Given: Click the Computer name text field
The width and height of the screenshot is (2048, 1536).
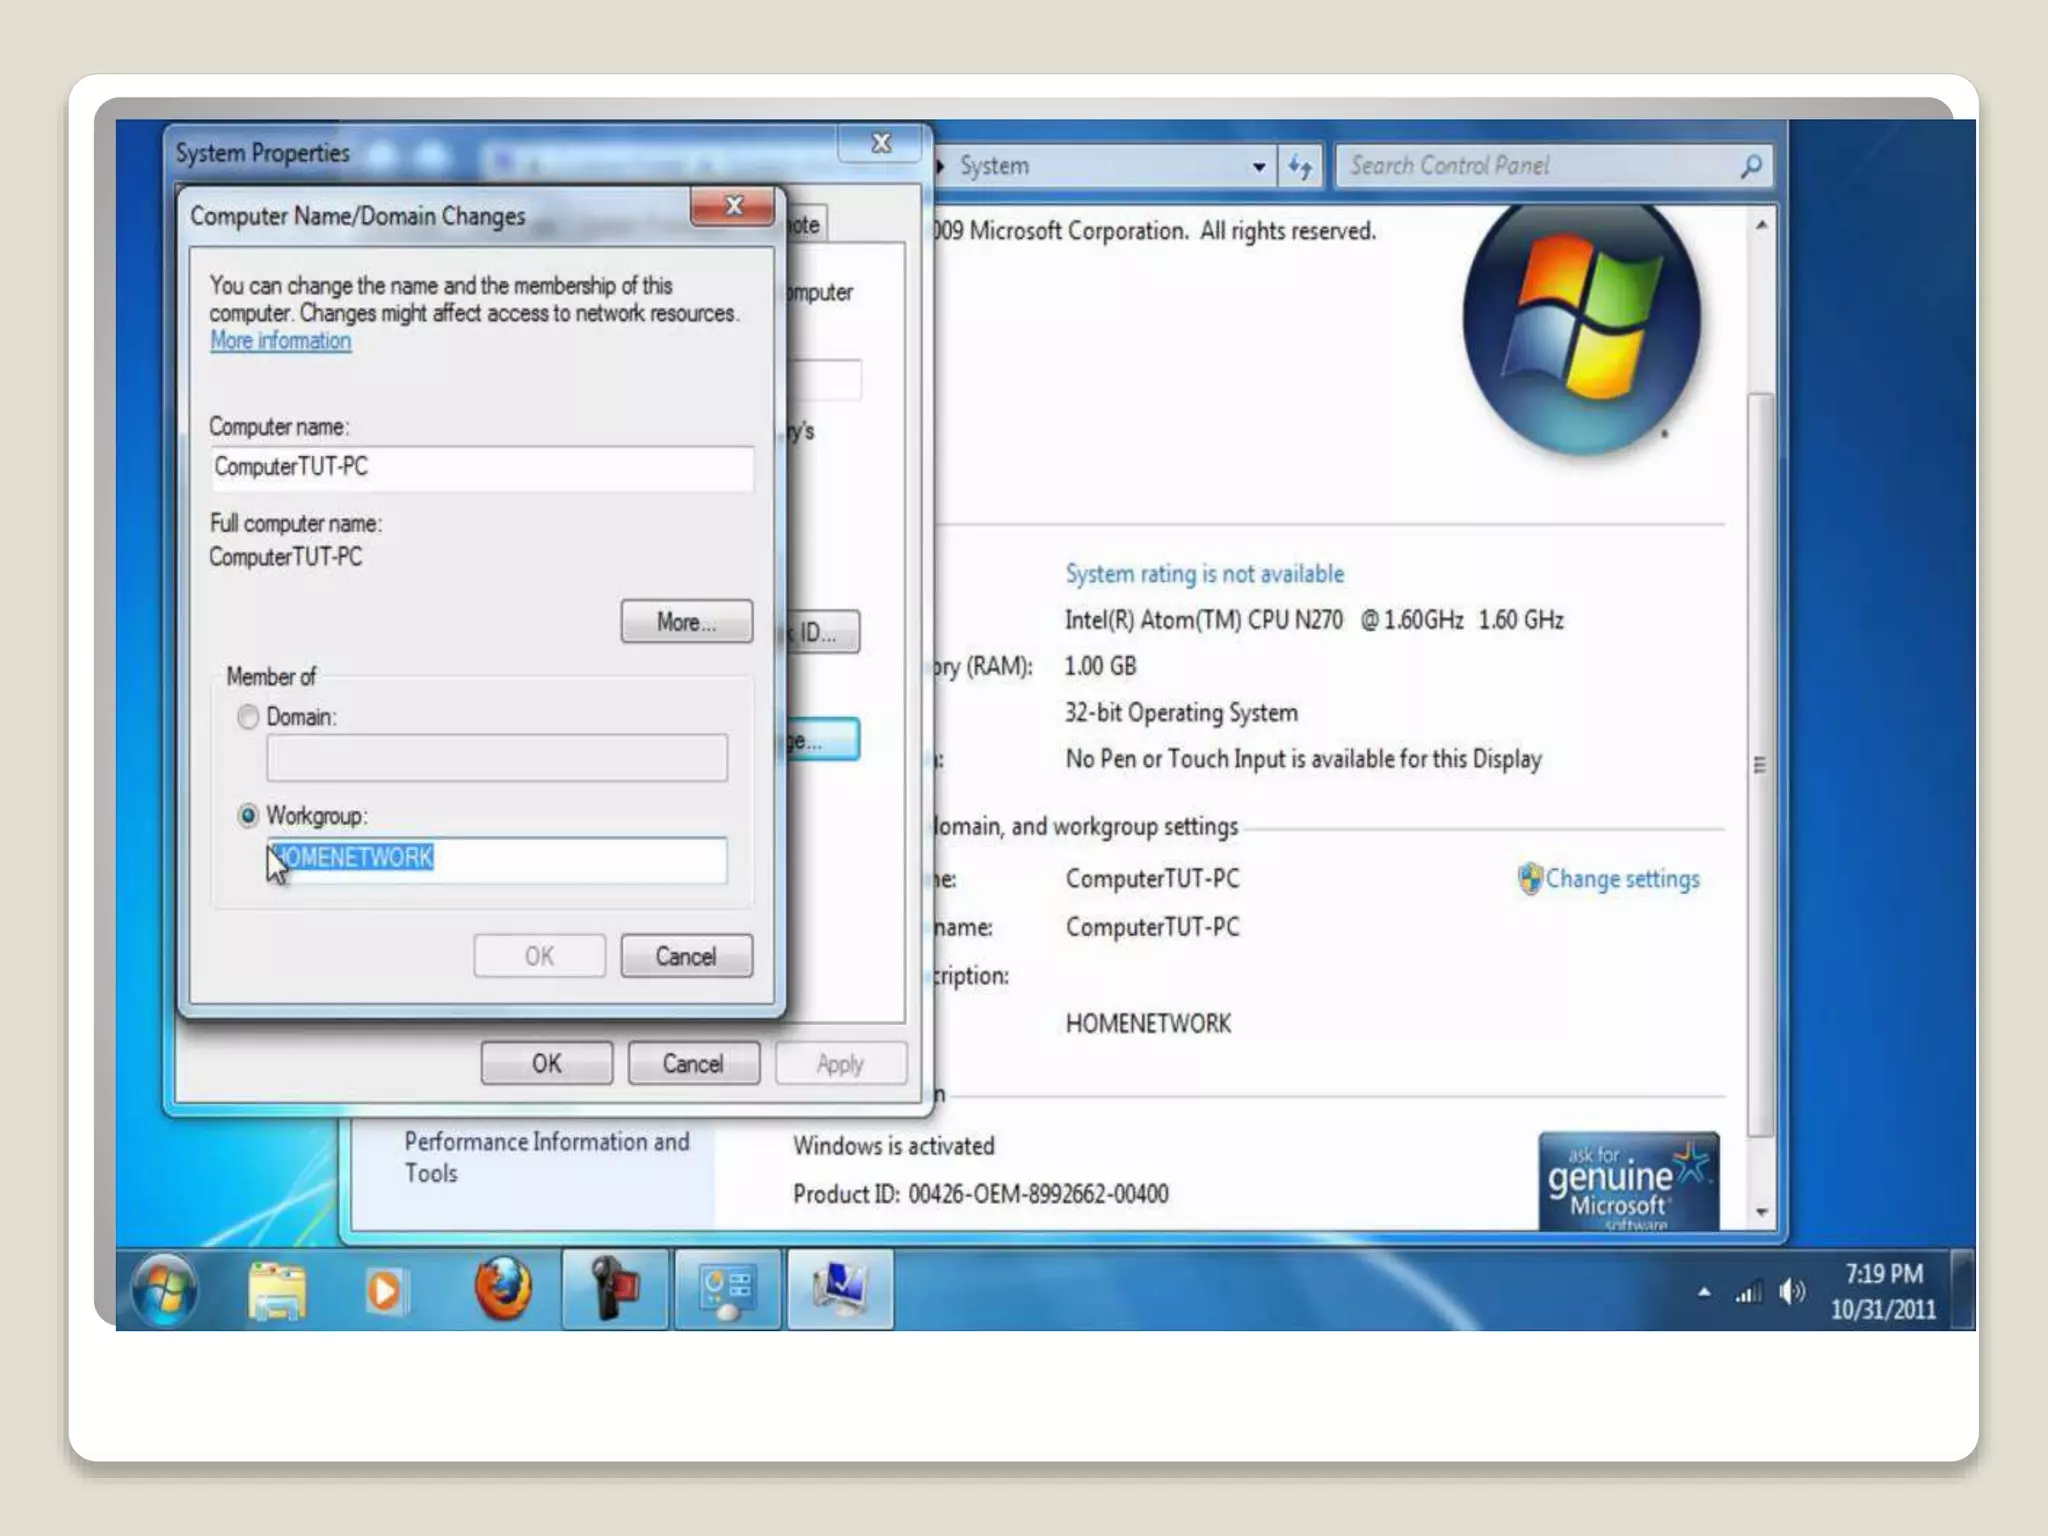Looking at the screenshot, I should click(x=482, y=467).
